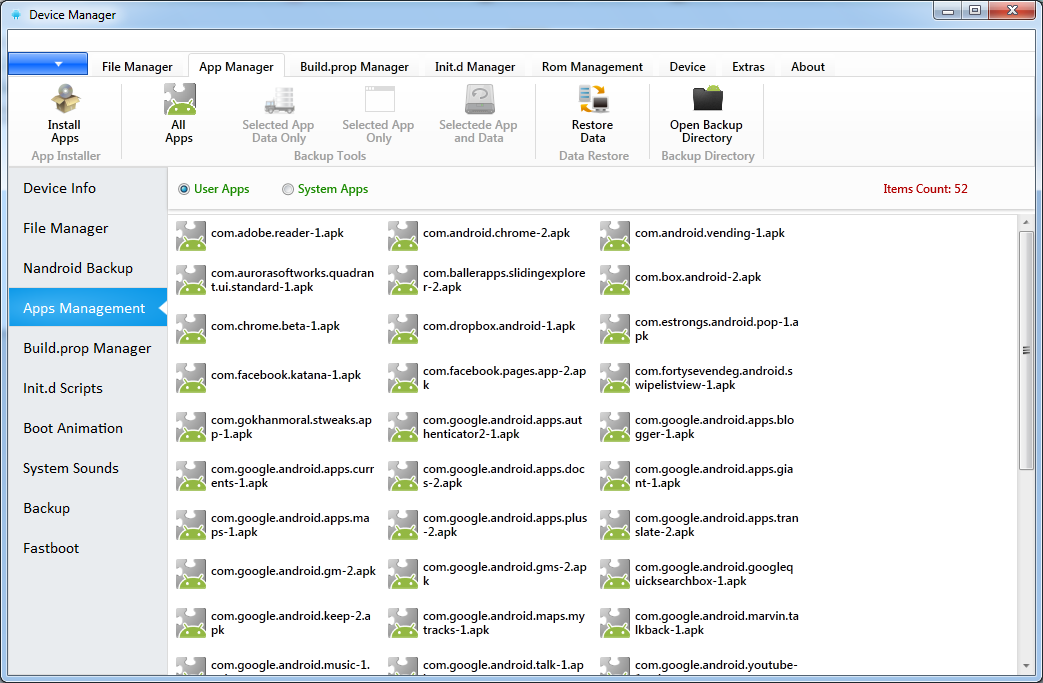The width and height of the screenshot is (1043, 683).
Task: Select the com.adobe.reader-1.apk app icon
Action: pyautogui.click(x=191, y=236)
